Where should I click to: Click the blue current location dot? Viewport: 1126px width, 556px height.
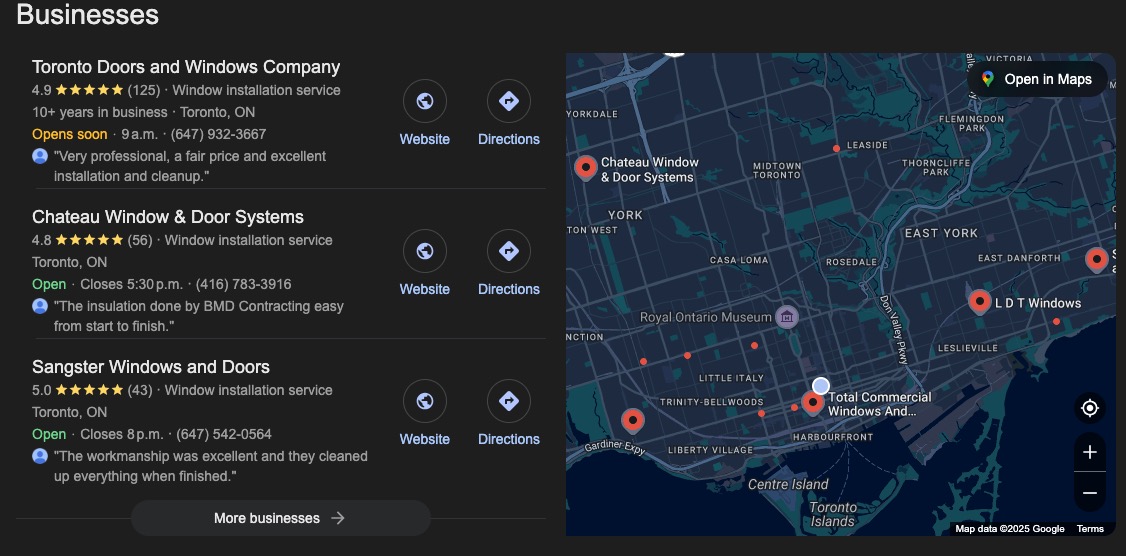tap(821, 386)
